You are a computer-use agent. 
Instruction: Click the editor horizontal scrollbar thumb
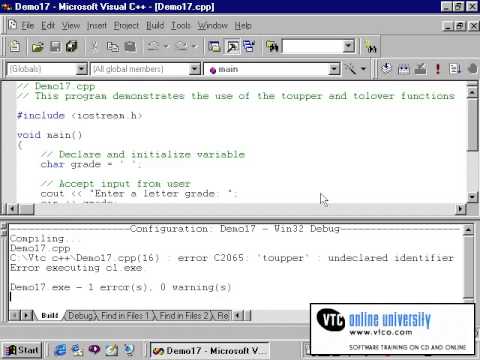[x=27, y=209]
